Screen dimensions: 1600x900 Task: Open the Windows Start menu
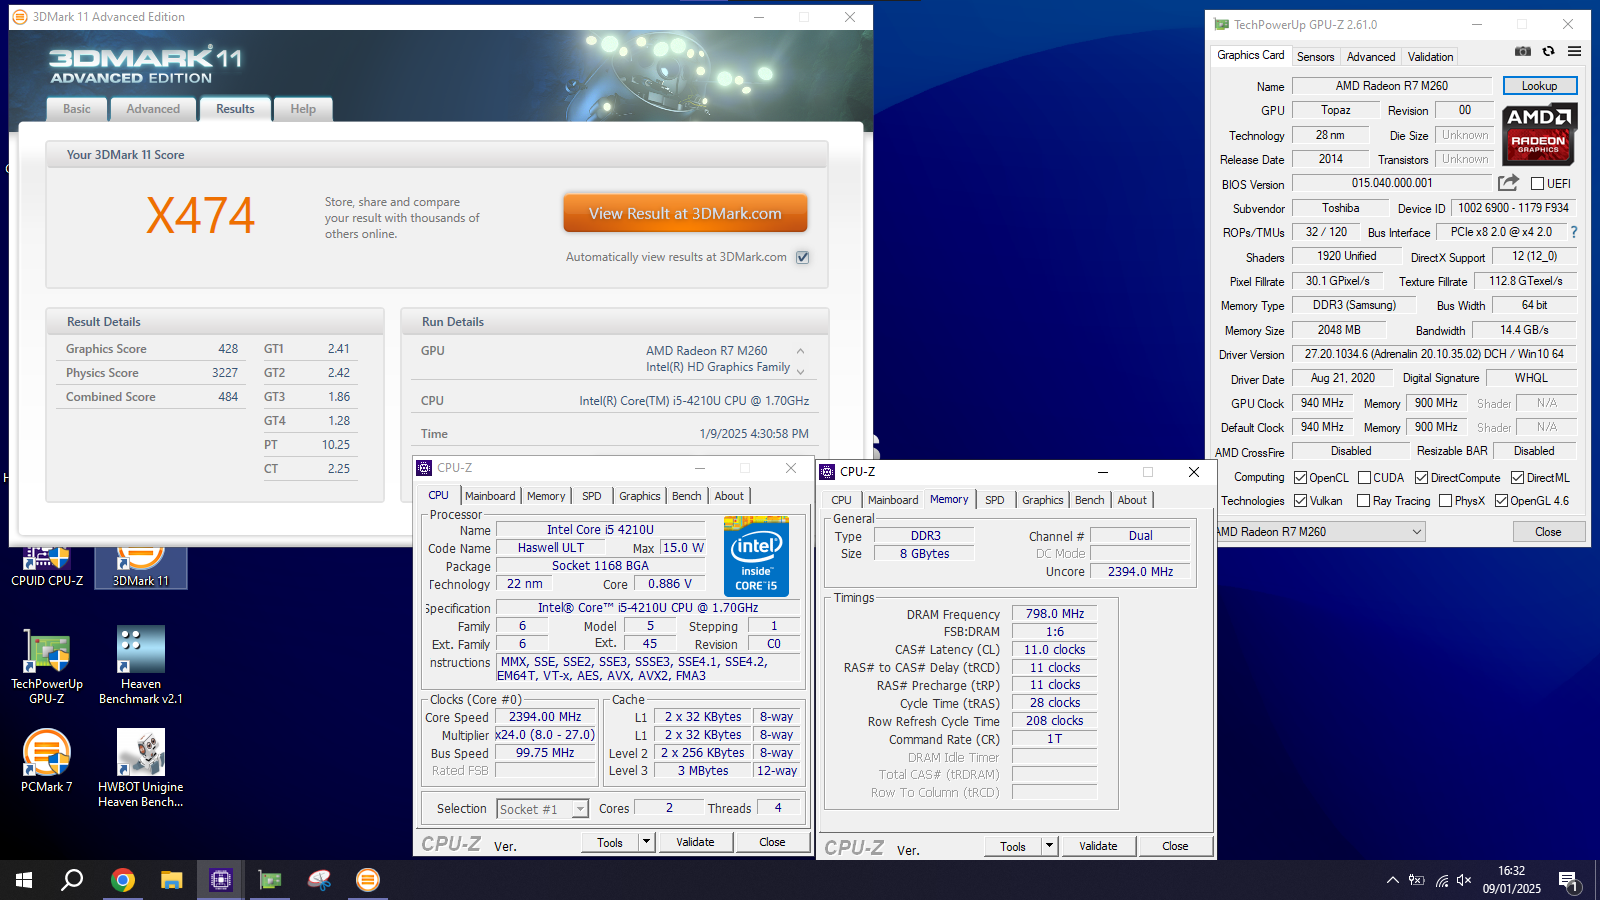[x=24, y=880]
